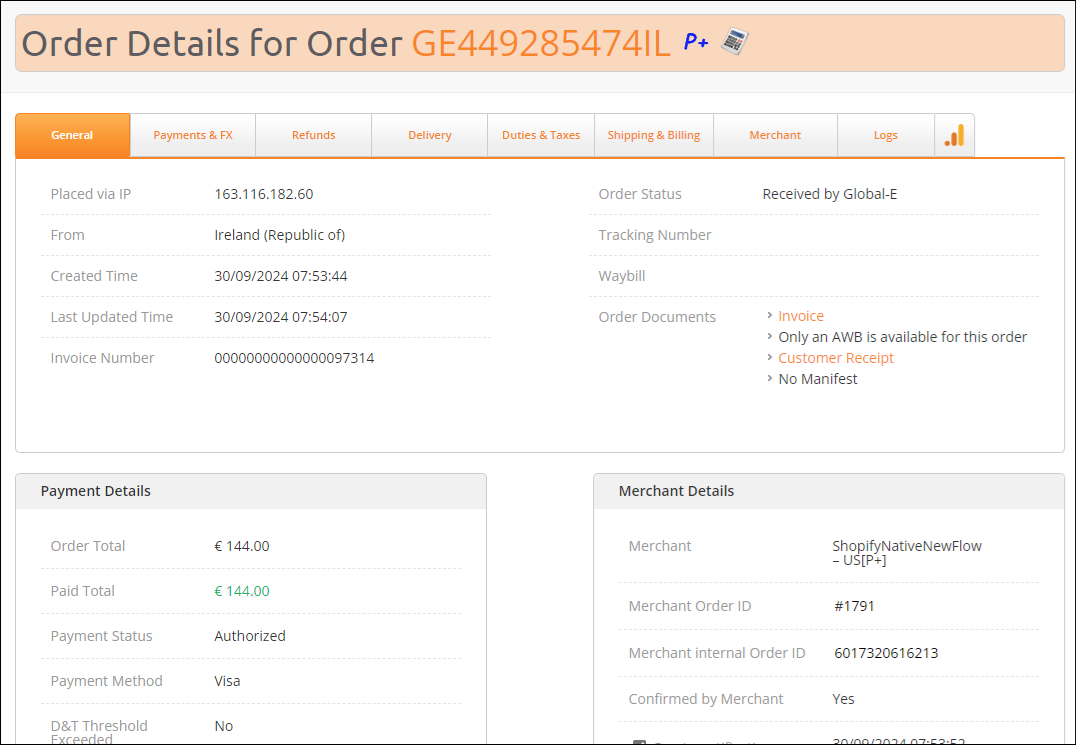Click the blue P+ icon in header

point(696,43)
